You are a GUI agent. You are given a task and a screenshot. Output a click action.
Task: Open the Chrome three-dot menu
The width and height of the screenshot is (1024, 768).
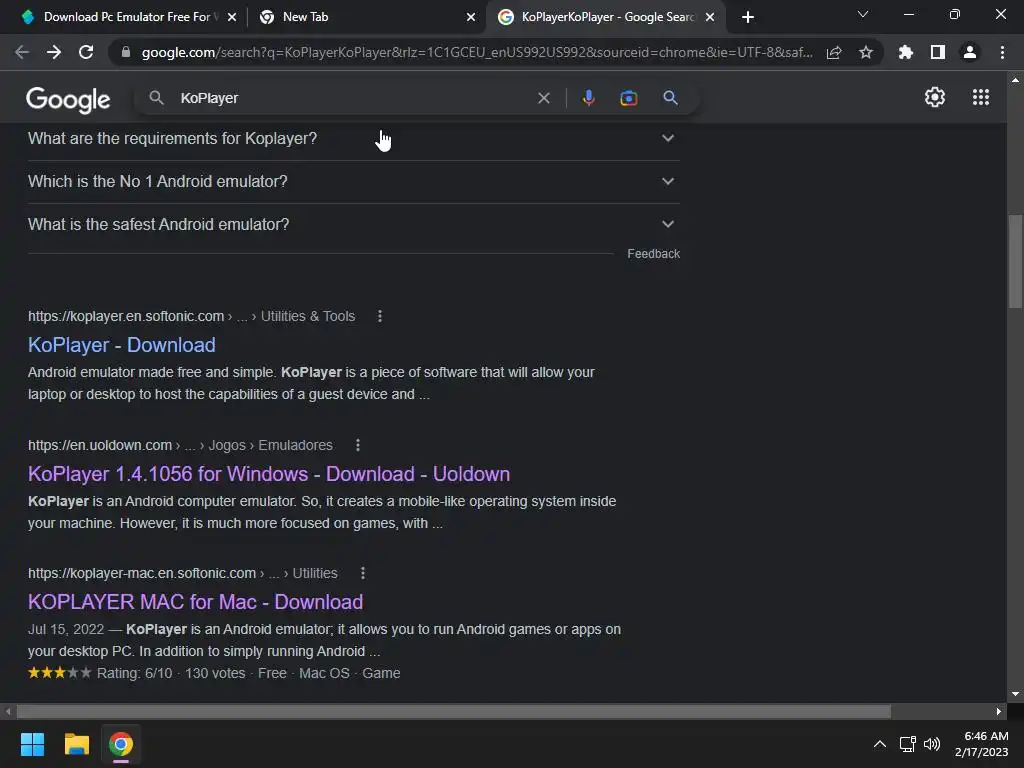(x=1002, y=52)
